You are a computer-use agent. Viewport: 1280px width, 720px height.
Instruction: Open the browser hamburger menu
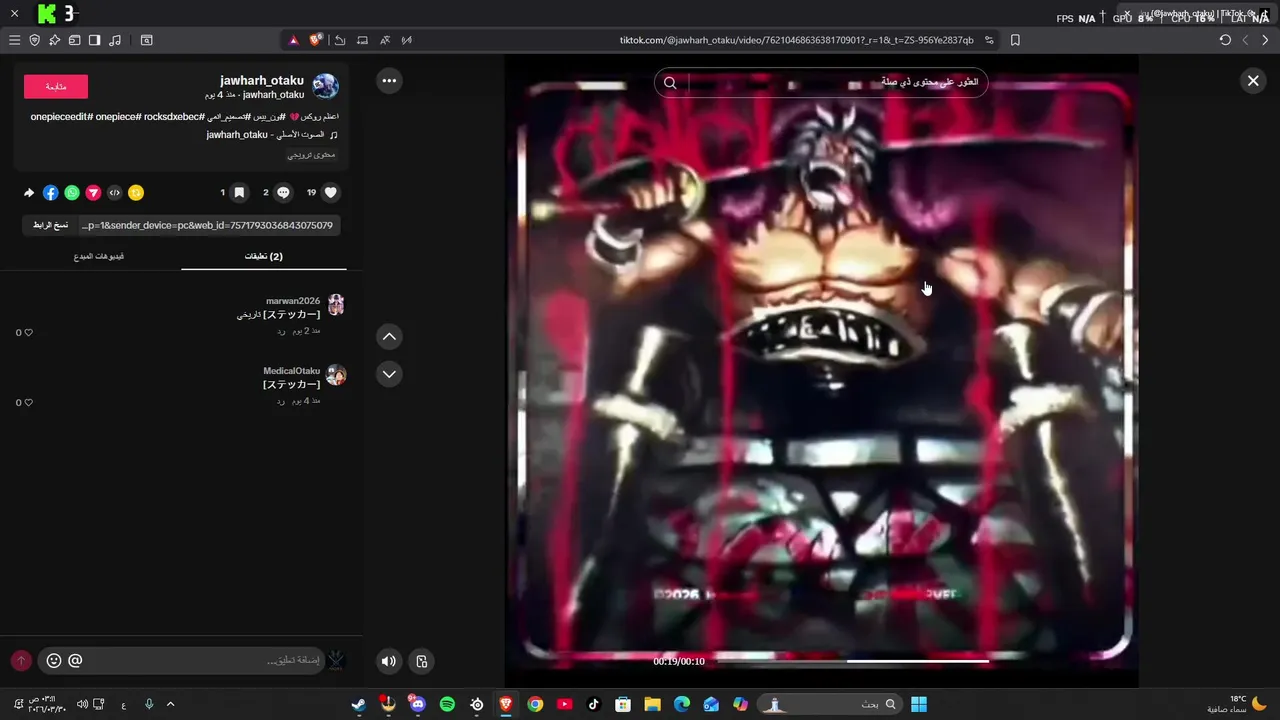pos(14,40)
